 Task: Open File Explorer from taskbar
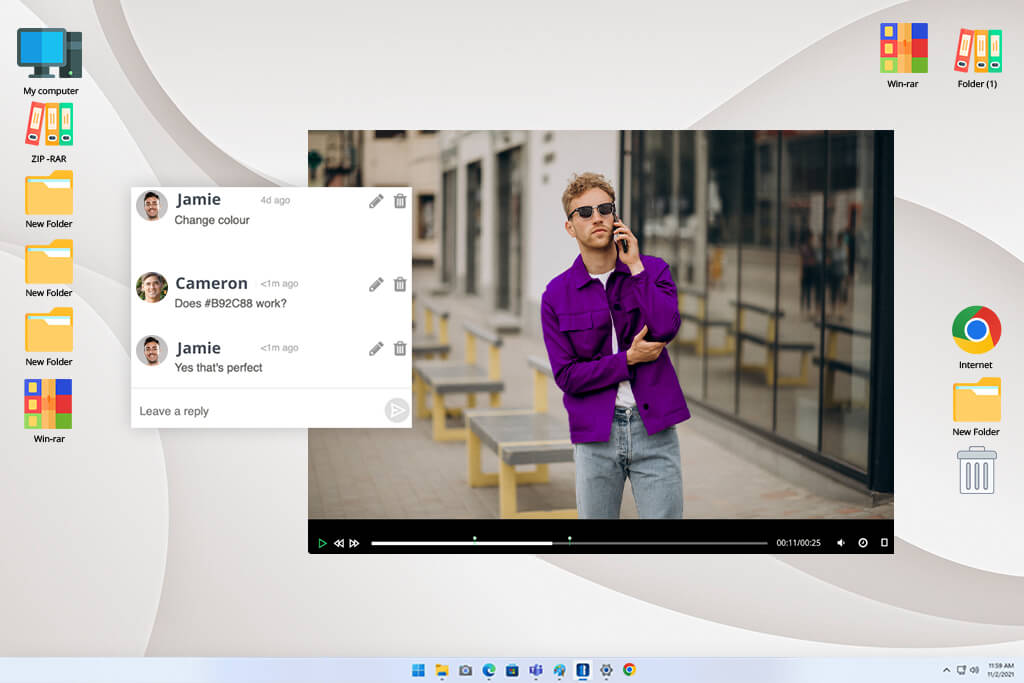[442, 670]
